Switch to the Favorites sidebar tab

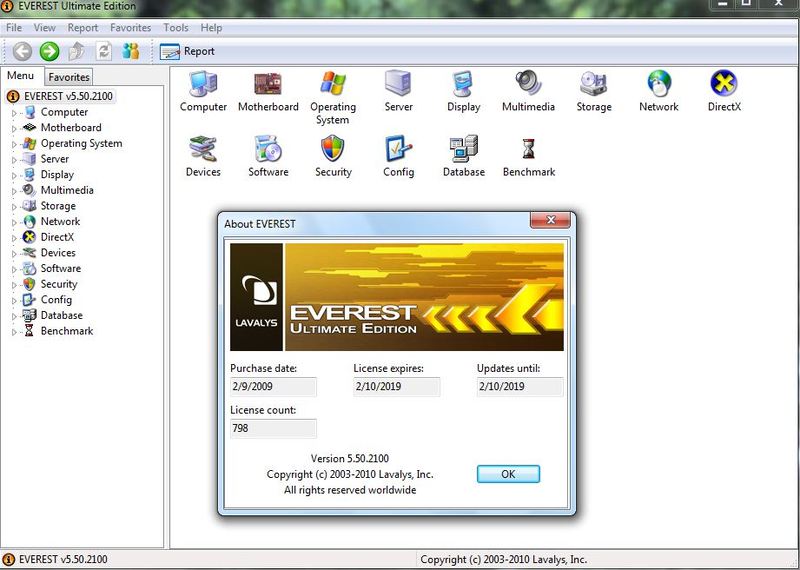pyautogui.click(x=69, y=77)
